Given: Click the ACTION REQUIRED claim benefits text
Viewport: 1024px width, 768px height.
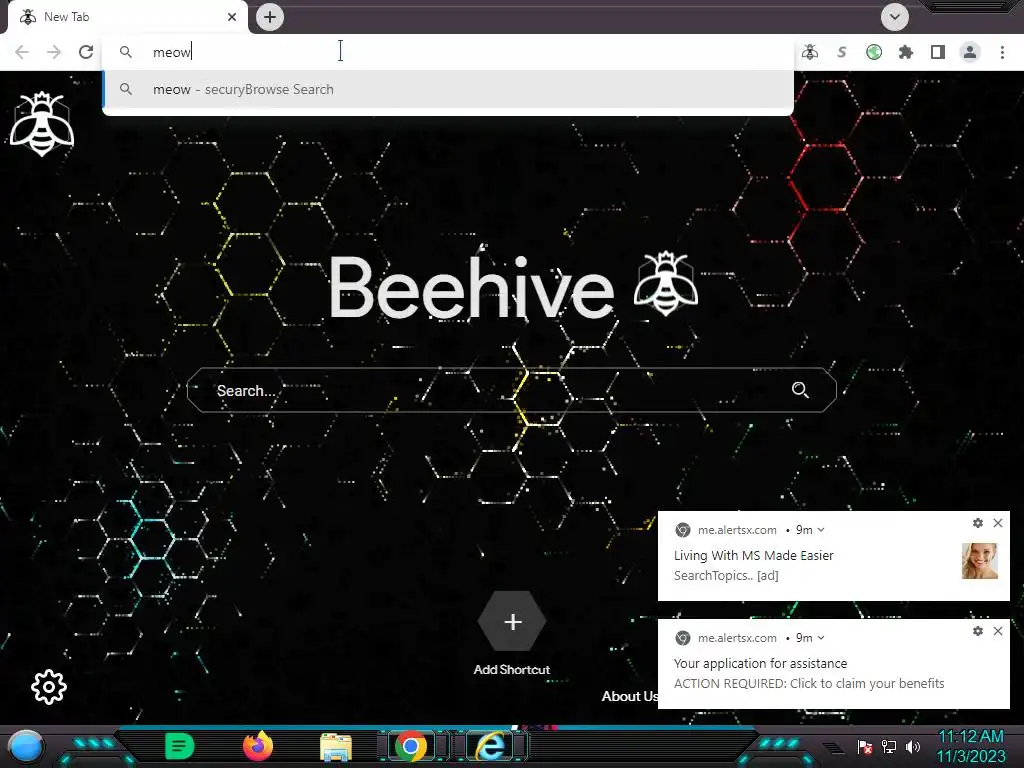Looking at the screenshot, I should pyautogui.click(x=809, y=684).
